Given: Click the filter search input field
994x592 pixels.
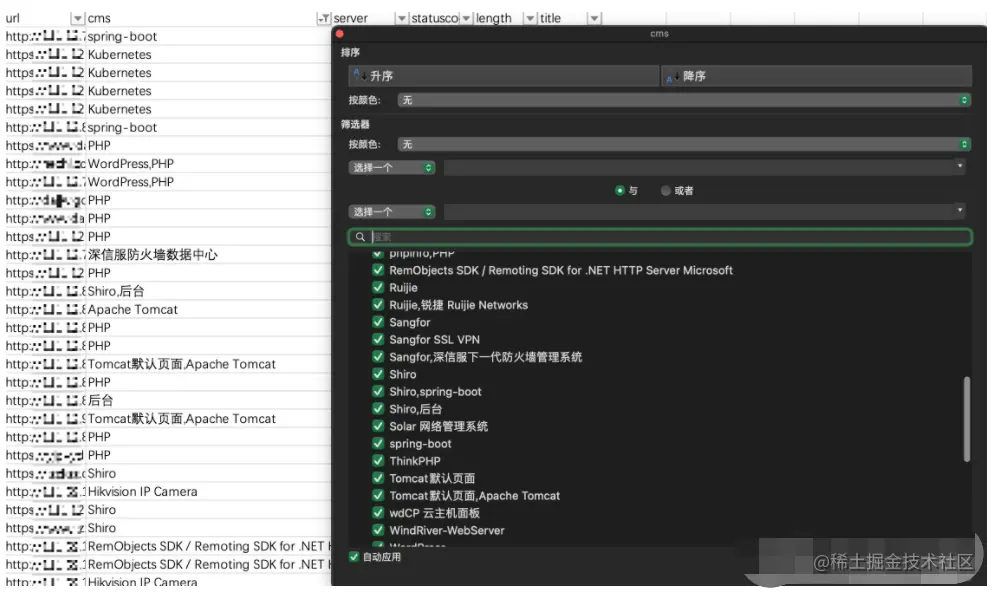Looking at the screenshot, I should point(660,237).
